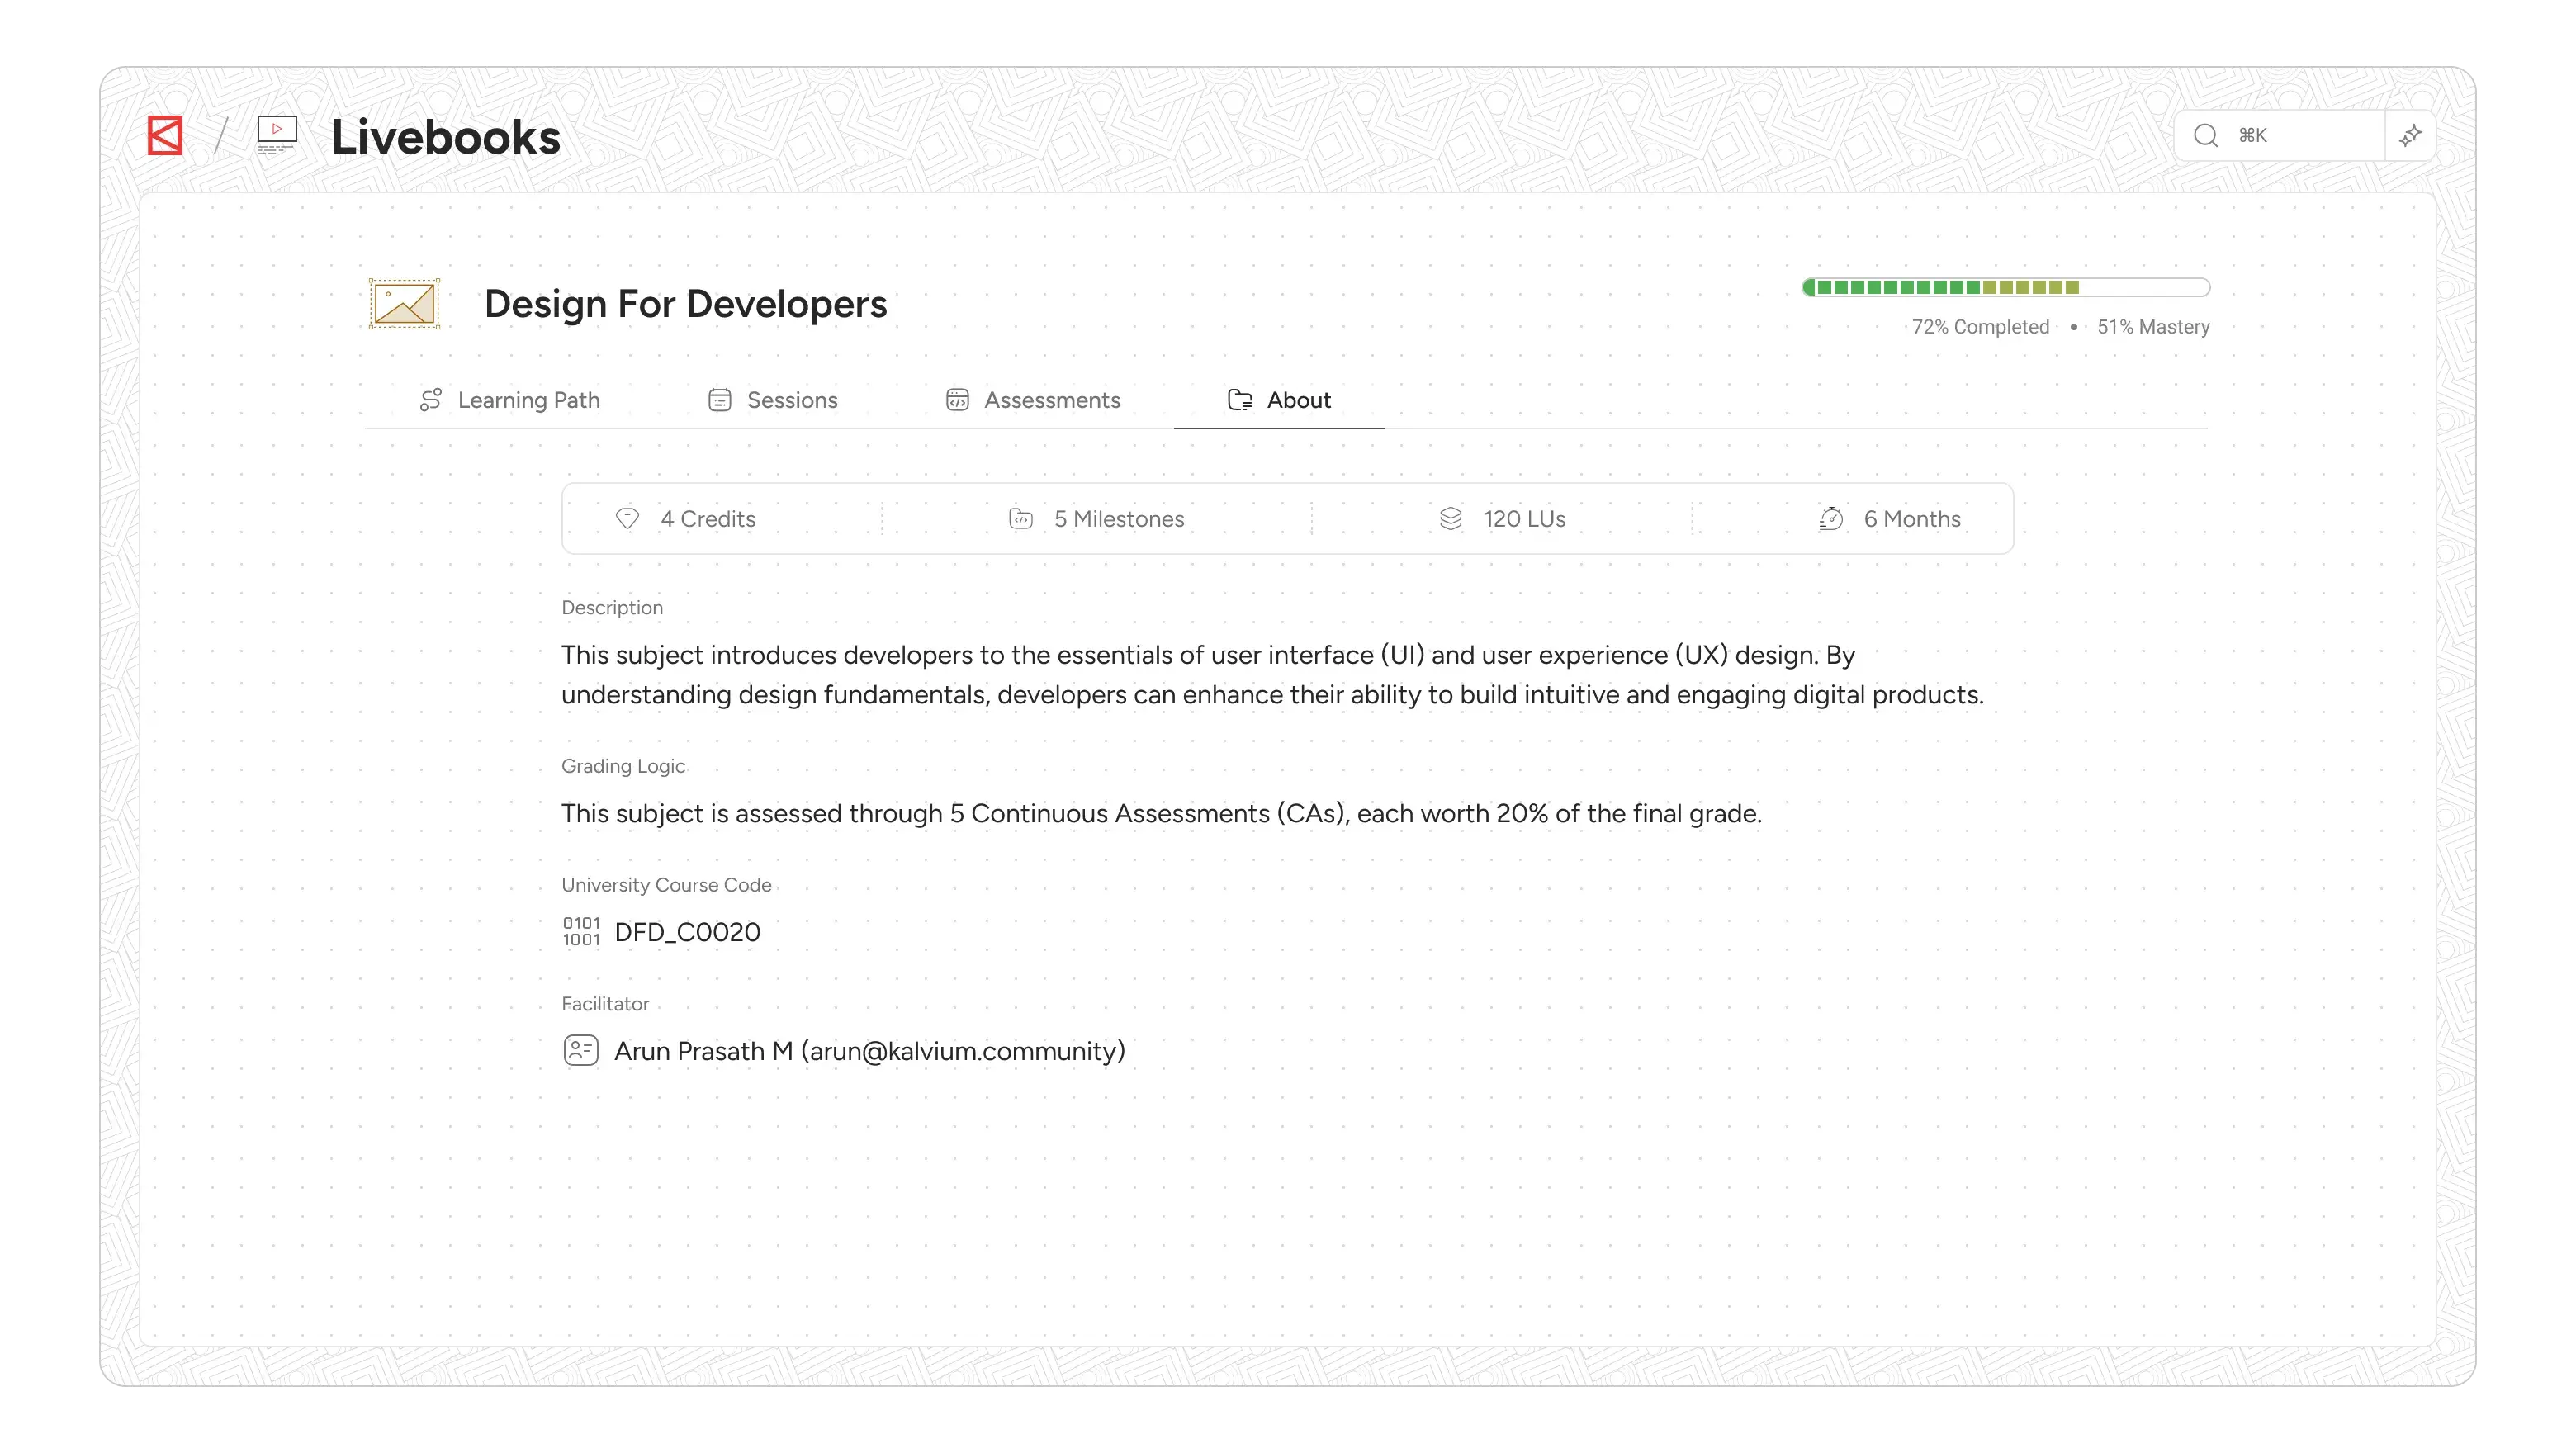Select the duration clock icon beside 6 Months
Screen dimensions: 2576x1453
click(x=1830, y=518)
